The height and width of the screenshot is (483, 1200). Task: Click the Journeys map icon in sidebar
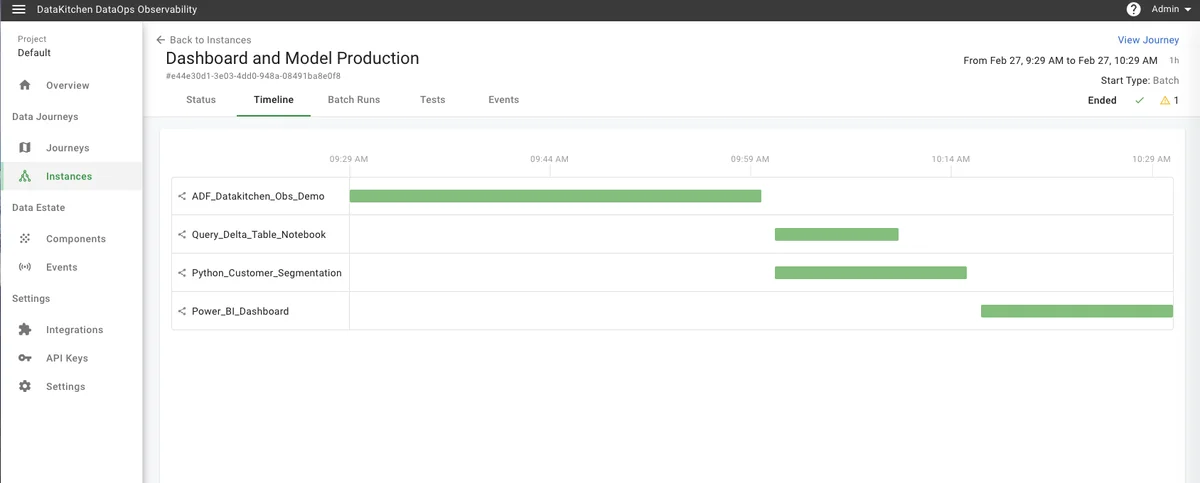(25, 148)
